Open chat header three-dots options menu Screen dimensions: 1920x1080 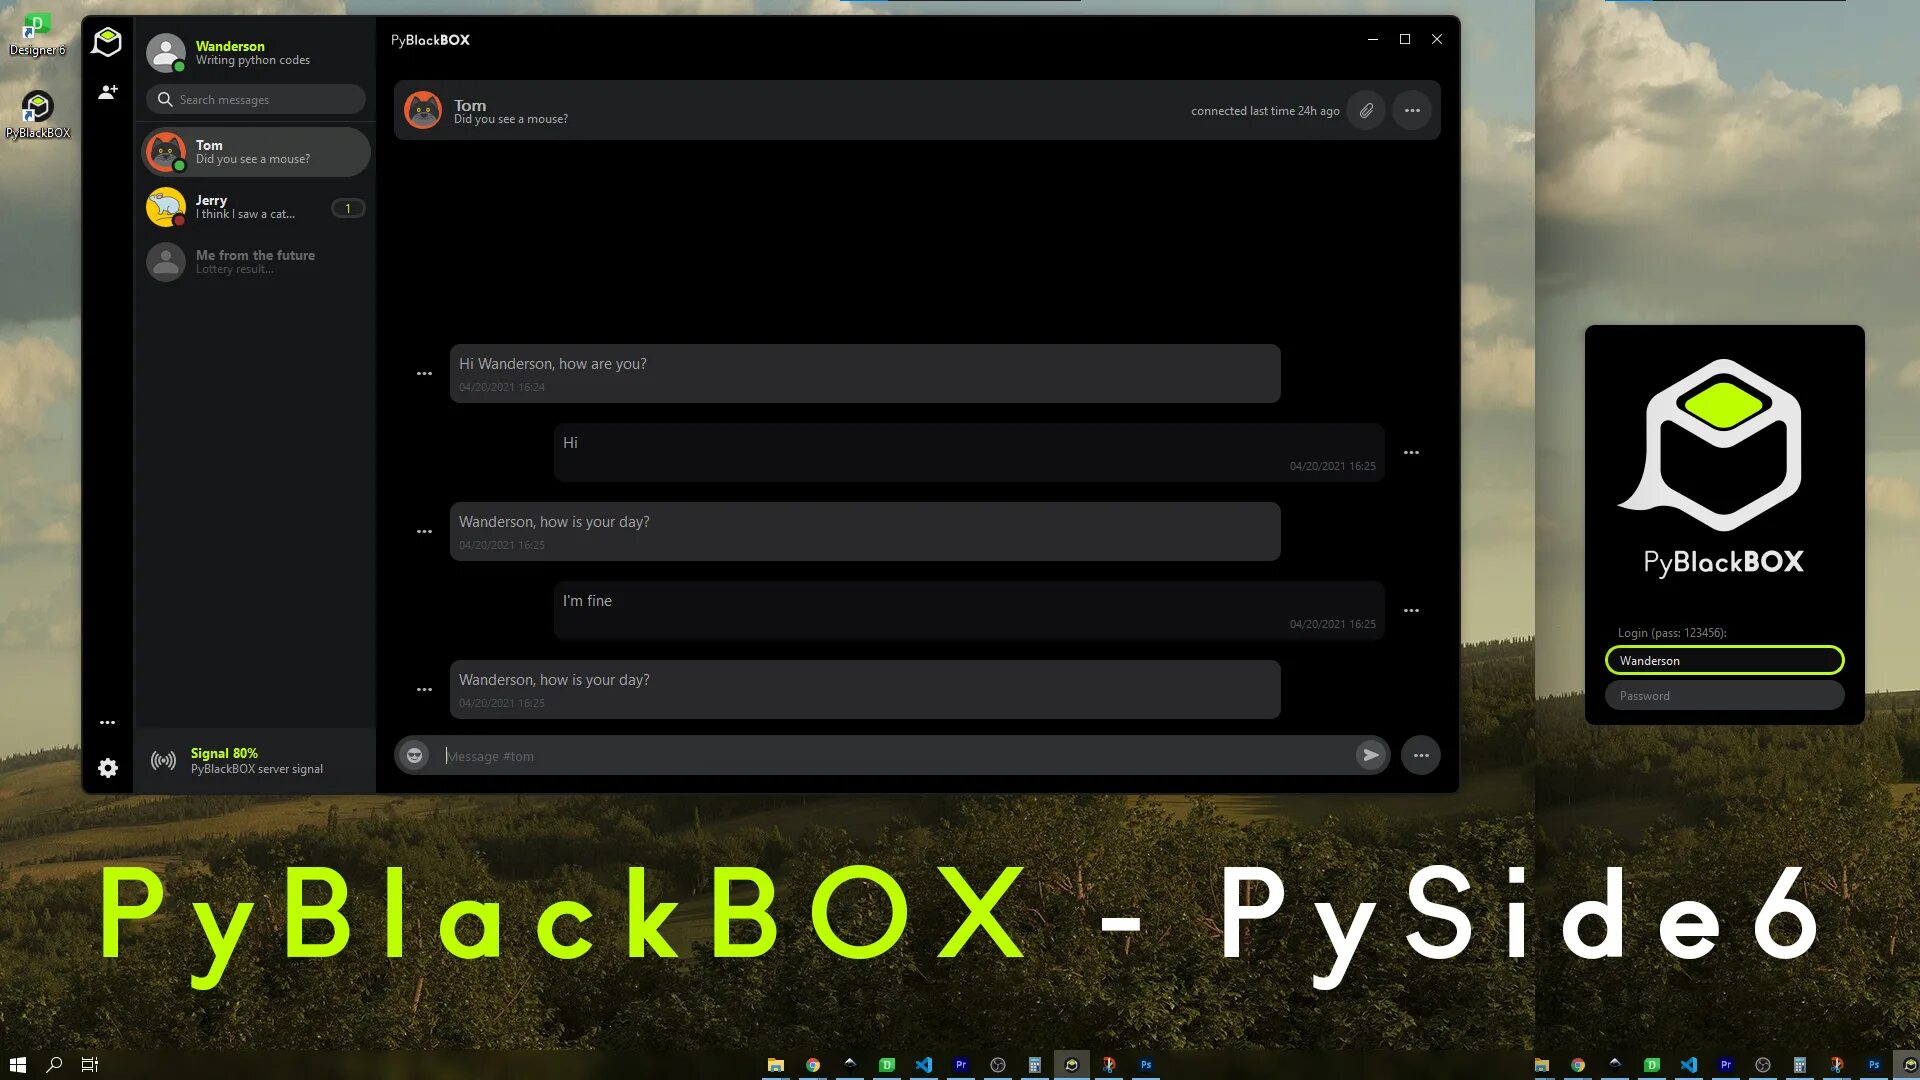[1412, 111]
